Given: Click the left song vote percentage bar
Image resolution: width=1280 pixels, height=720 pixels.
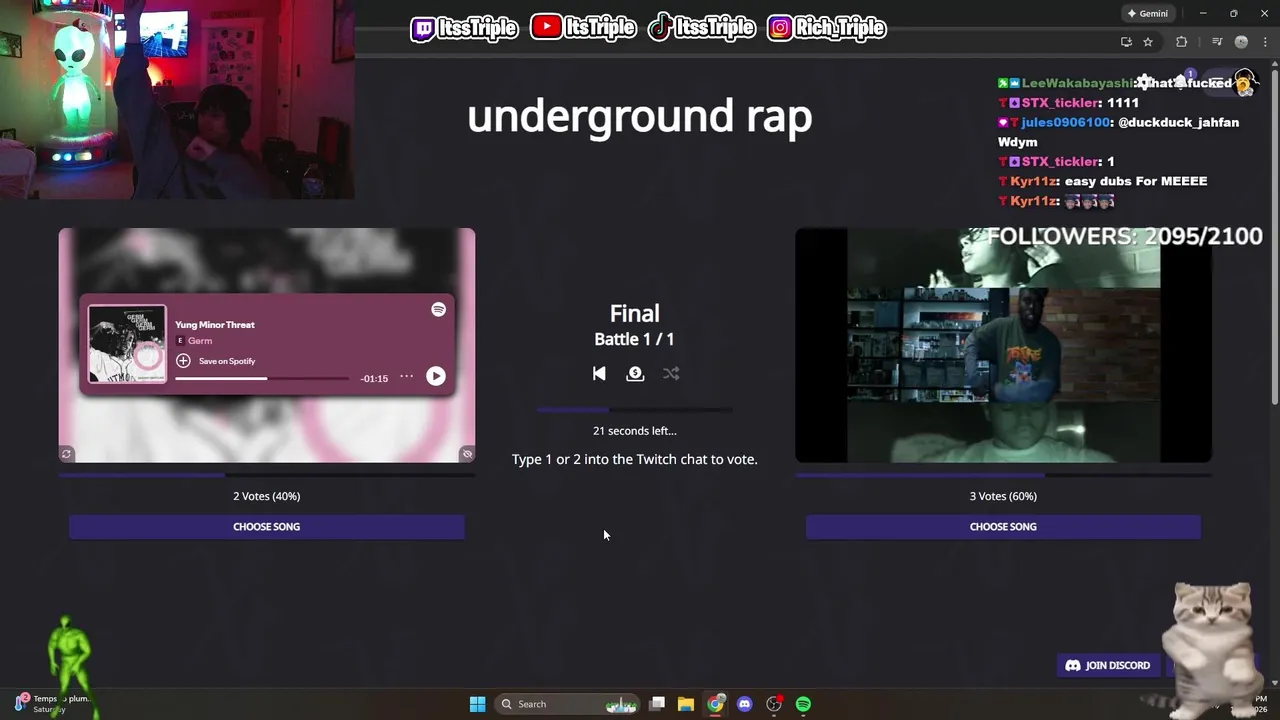Looking at the screenshot, I should [x=266, y=475].
